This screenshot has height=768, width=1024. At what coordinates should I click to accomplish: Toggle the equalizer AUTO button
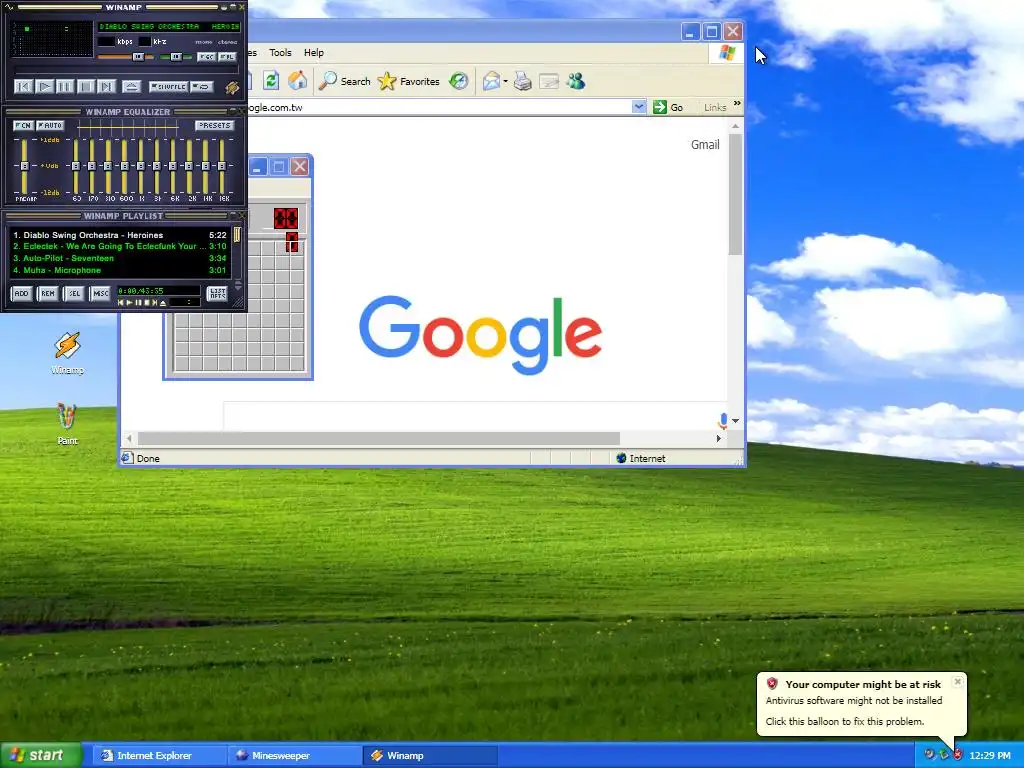pyautogui.click(x=50, y=125)
